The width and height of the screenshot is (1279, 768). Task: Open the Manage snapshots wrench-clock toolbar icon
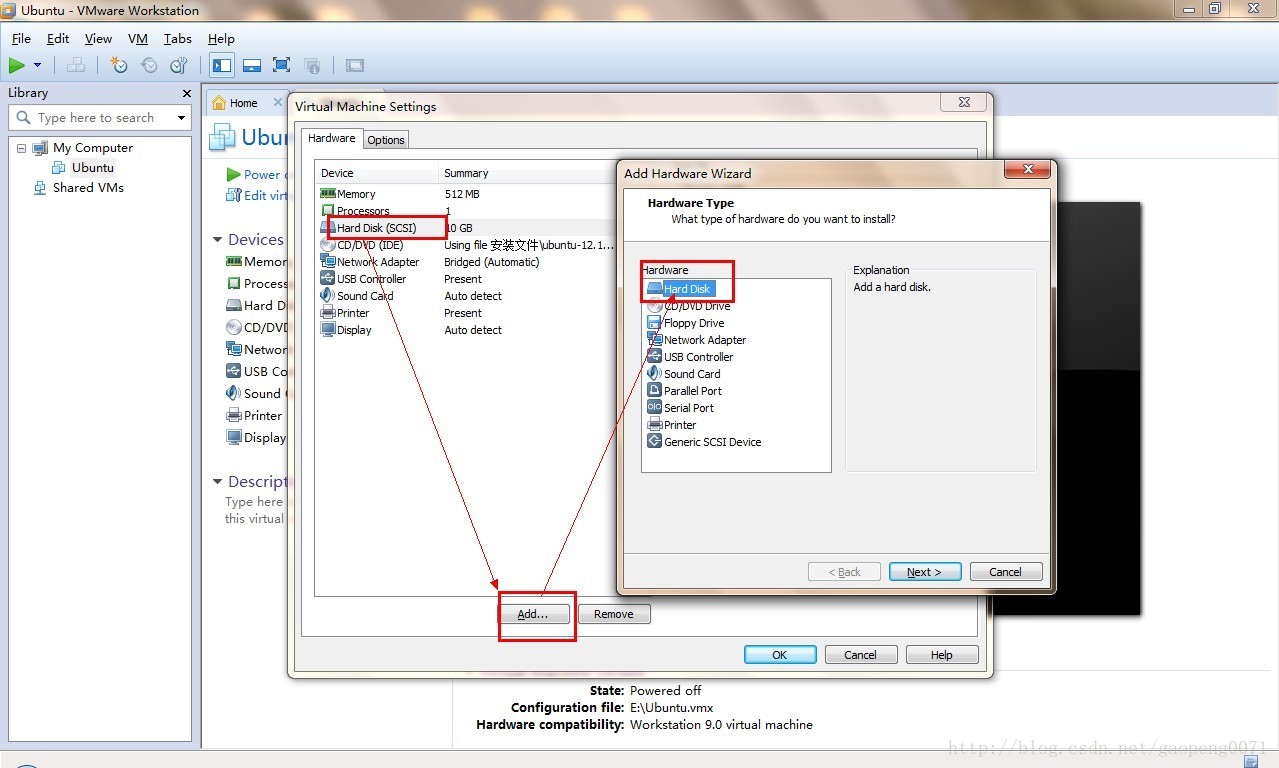tap(179, 65)
